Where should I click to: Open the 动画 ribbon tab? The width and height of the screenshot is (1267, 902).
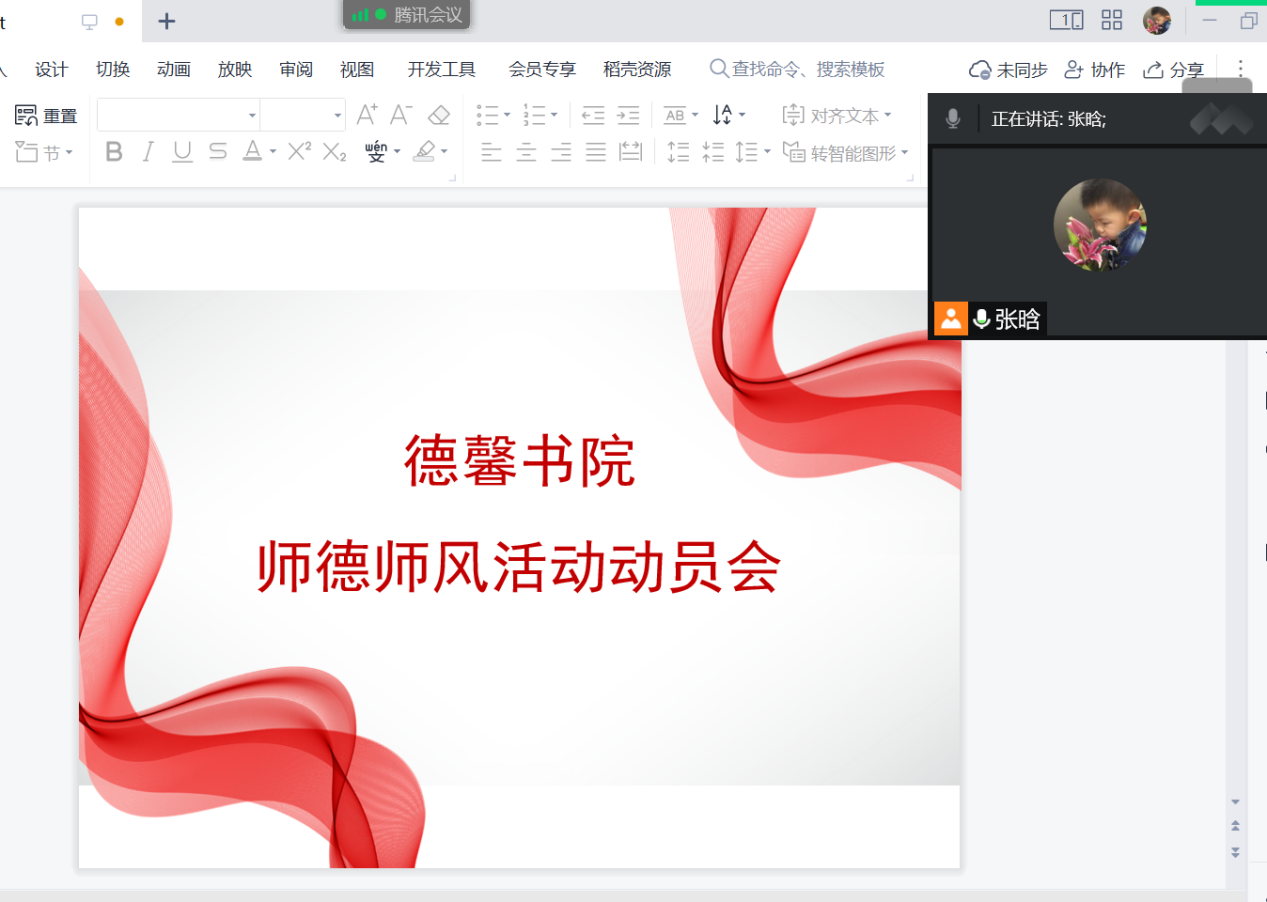pos(174,69)
